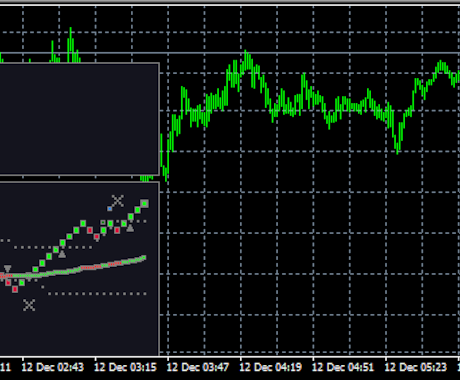Screen dimensions: 460x380
Task: Click the 12 Dec 03:47 time label
Action: click(x=198, y=367)
